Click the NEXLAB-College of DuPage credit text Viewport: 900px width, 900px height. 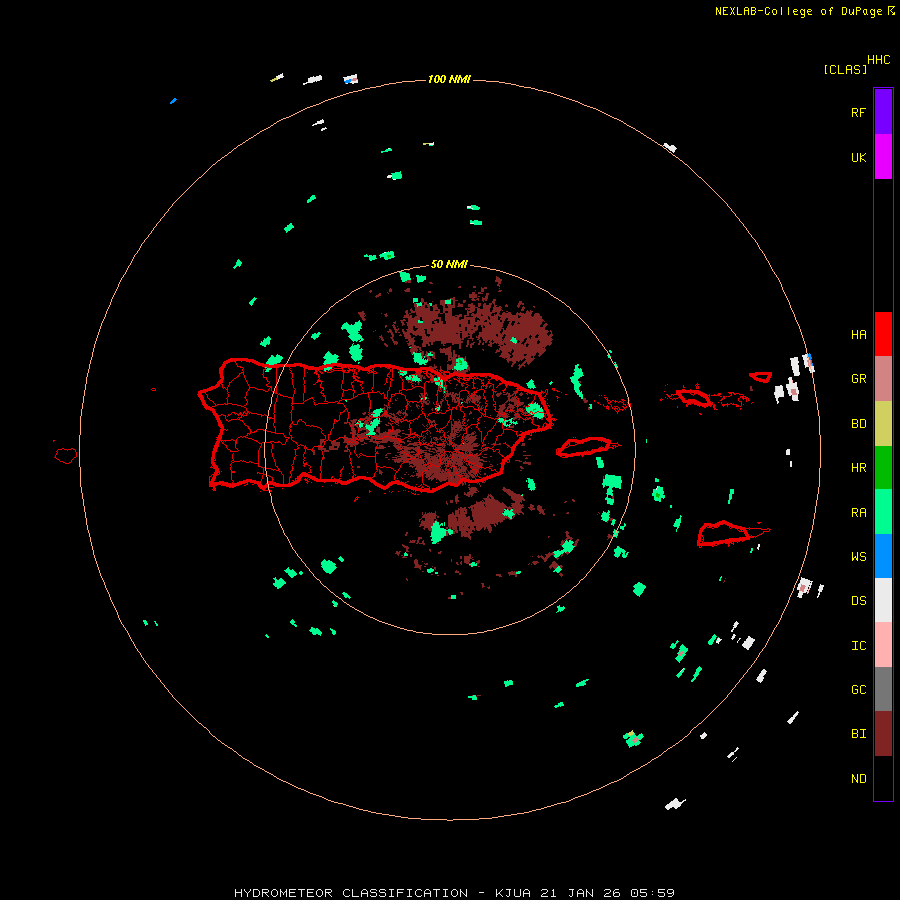coord(798,11)
